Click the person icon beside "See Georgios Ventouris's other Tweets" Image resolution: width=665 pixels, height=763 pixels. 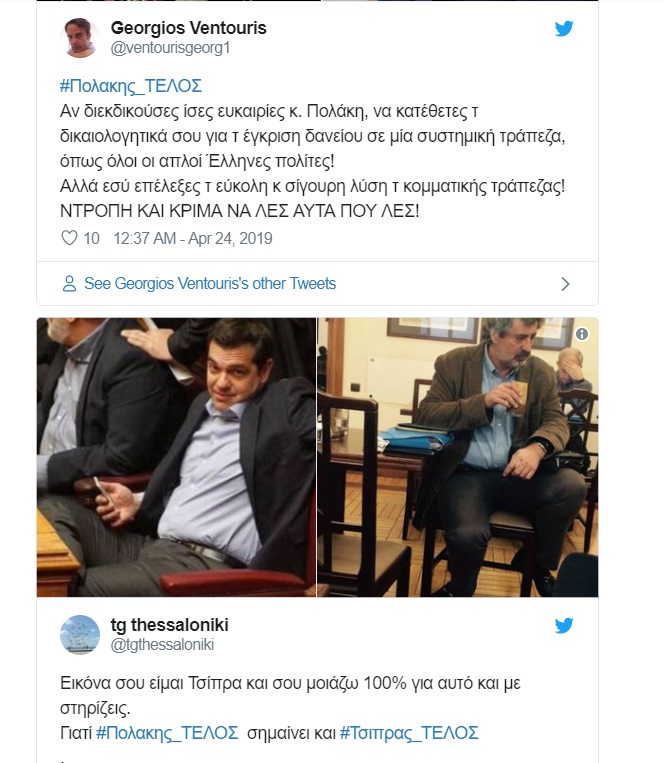tap(69, 284)
